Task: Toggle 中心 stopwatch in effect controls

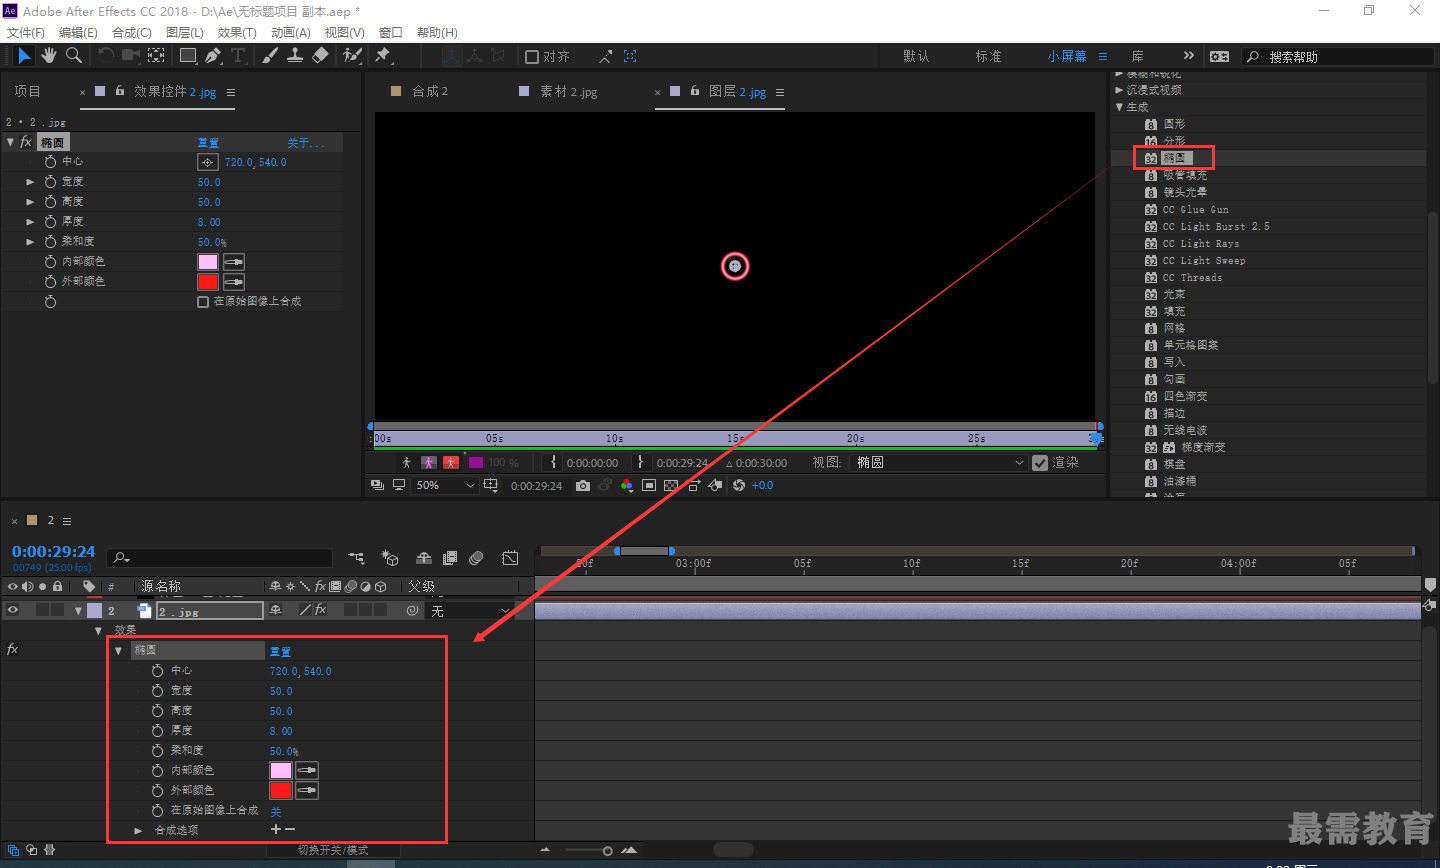Action: coord(50,162)
